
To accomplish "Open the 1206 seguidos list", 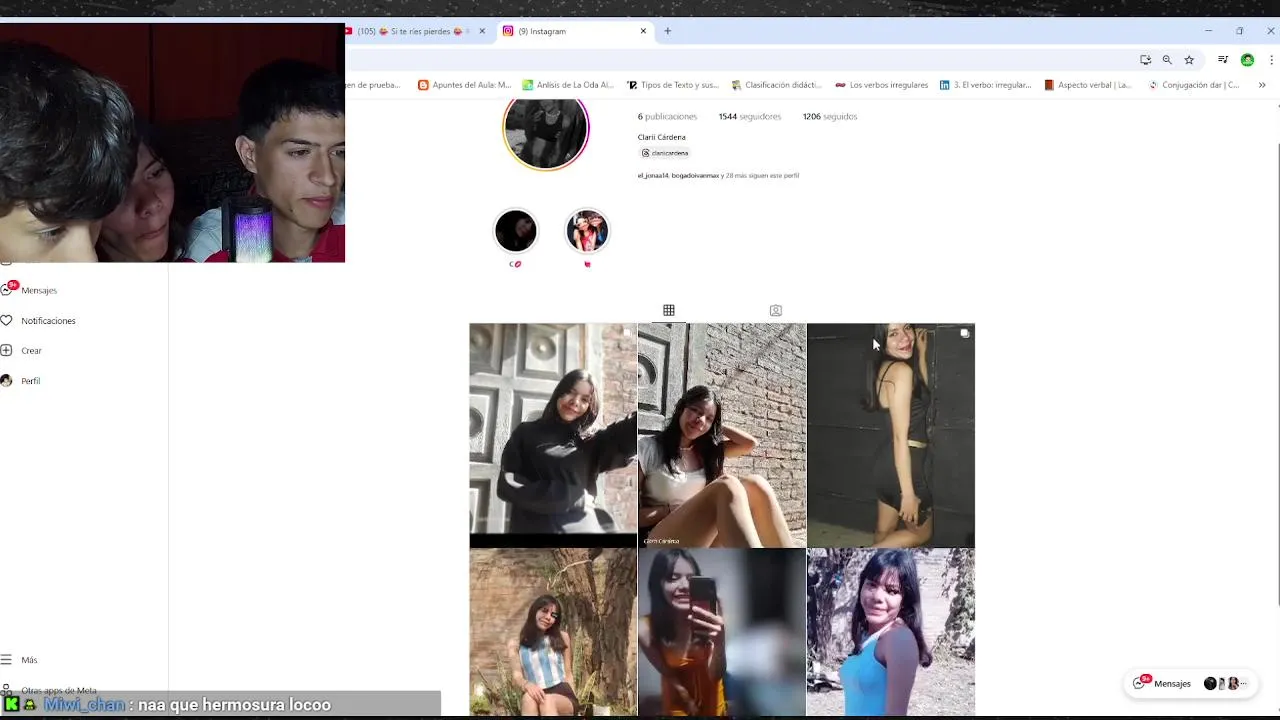I will click(829, 117).
